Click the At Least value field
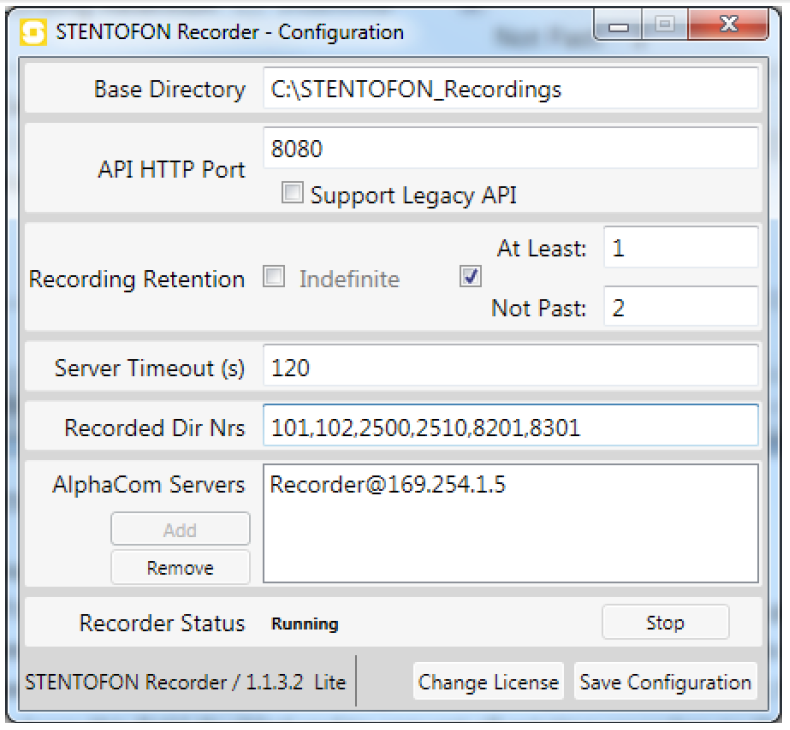790x730 pixels. coord(680,248)
